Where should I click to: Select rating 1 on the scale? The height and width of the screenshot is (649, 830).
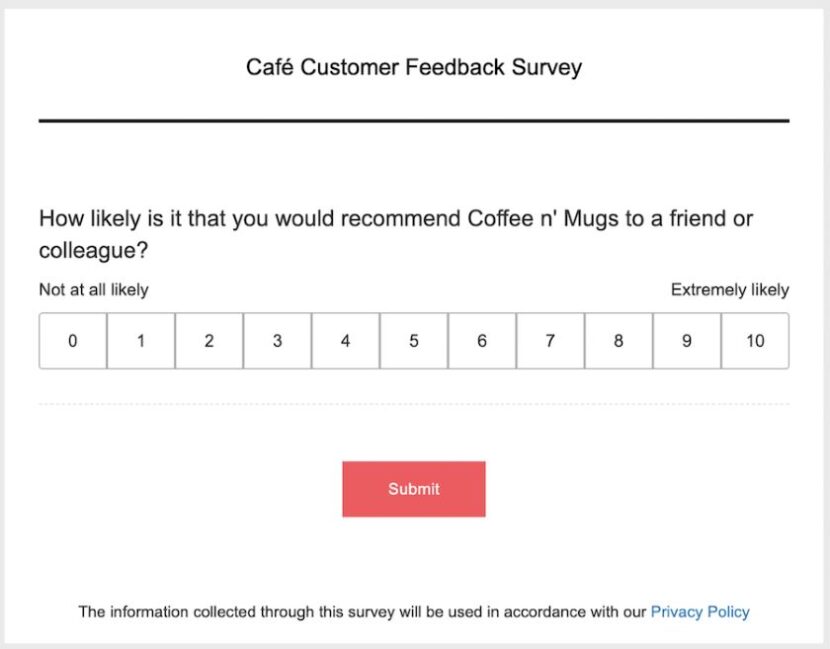140,340
